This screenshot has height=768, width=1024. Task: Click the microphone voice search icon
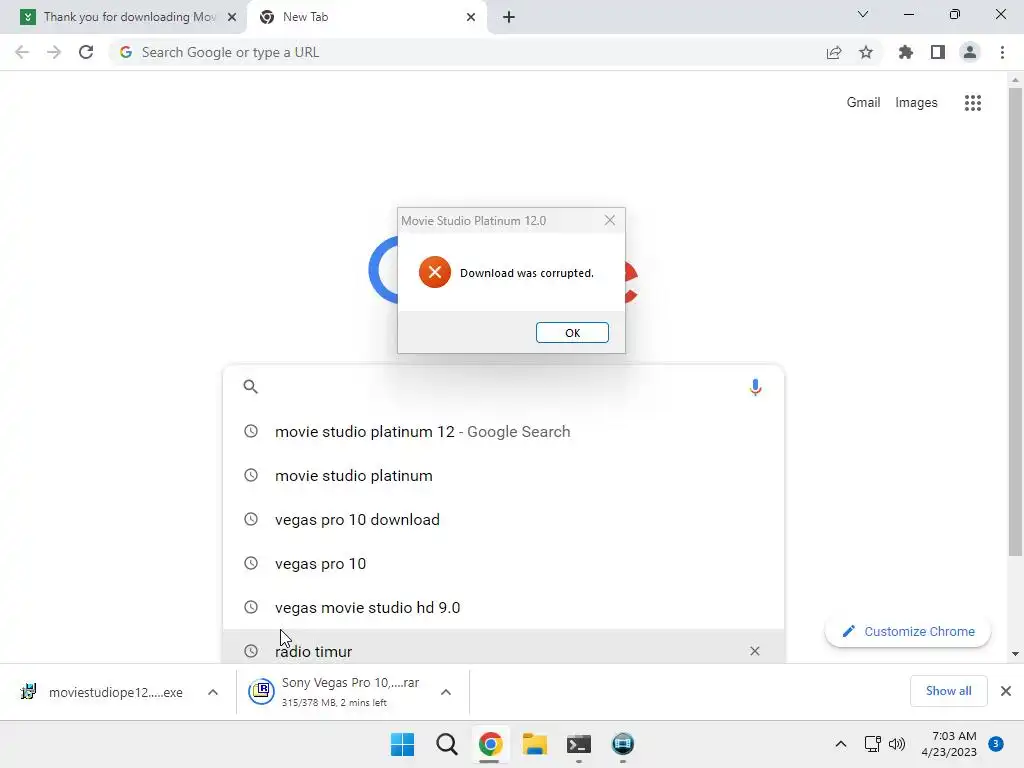(755, 387)
